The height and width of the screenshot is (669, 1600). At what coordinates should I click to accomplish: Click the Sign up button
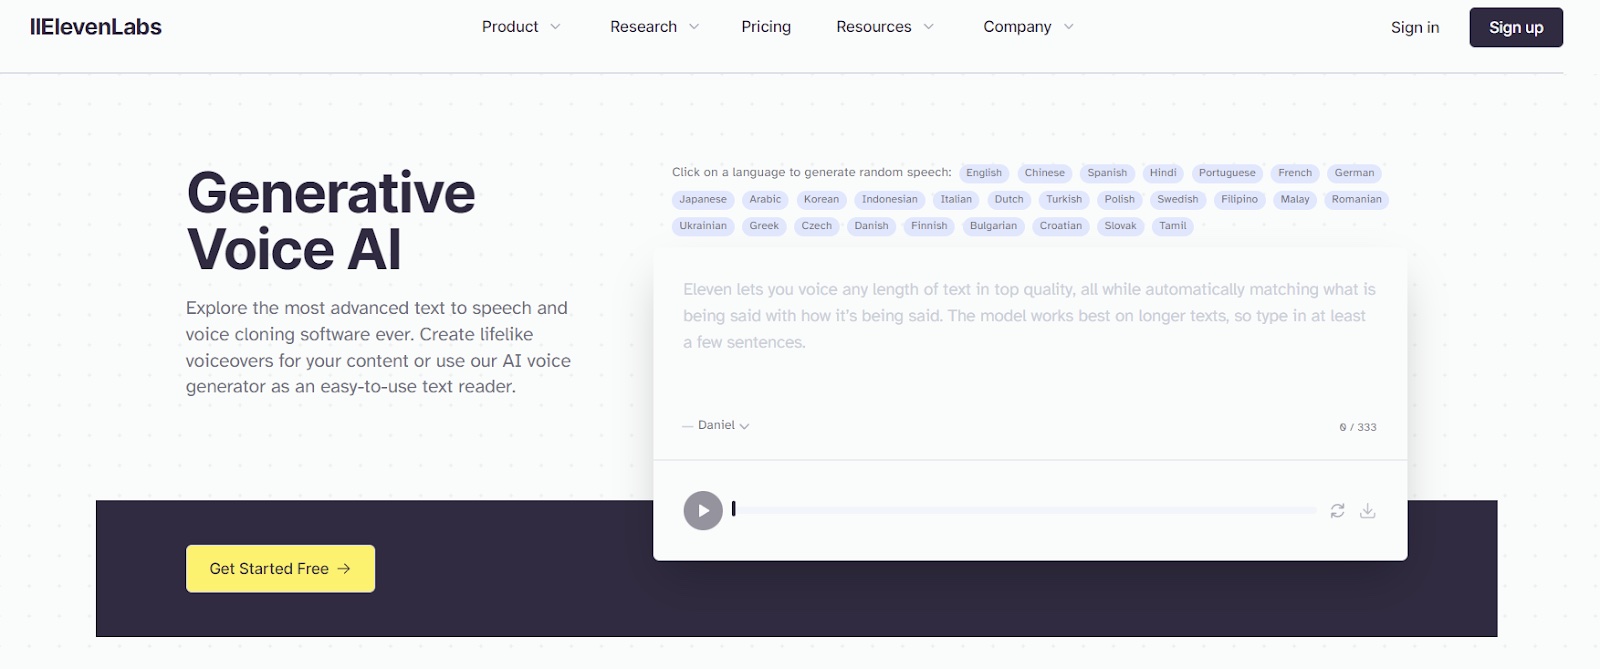[1516, 28]
